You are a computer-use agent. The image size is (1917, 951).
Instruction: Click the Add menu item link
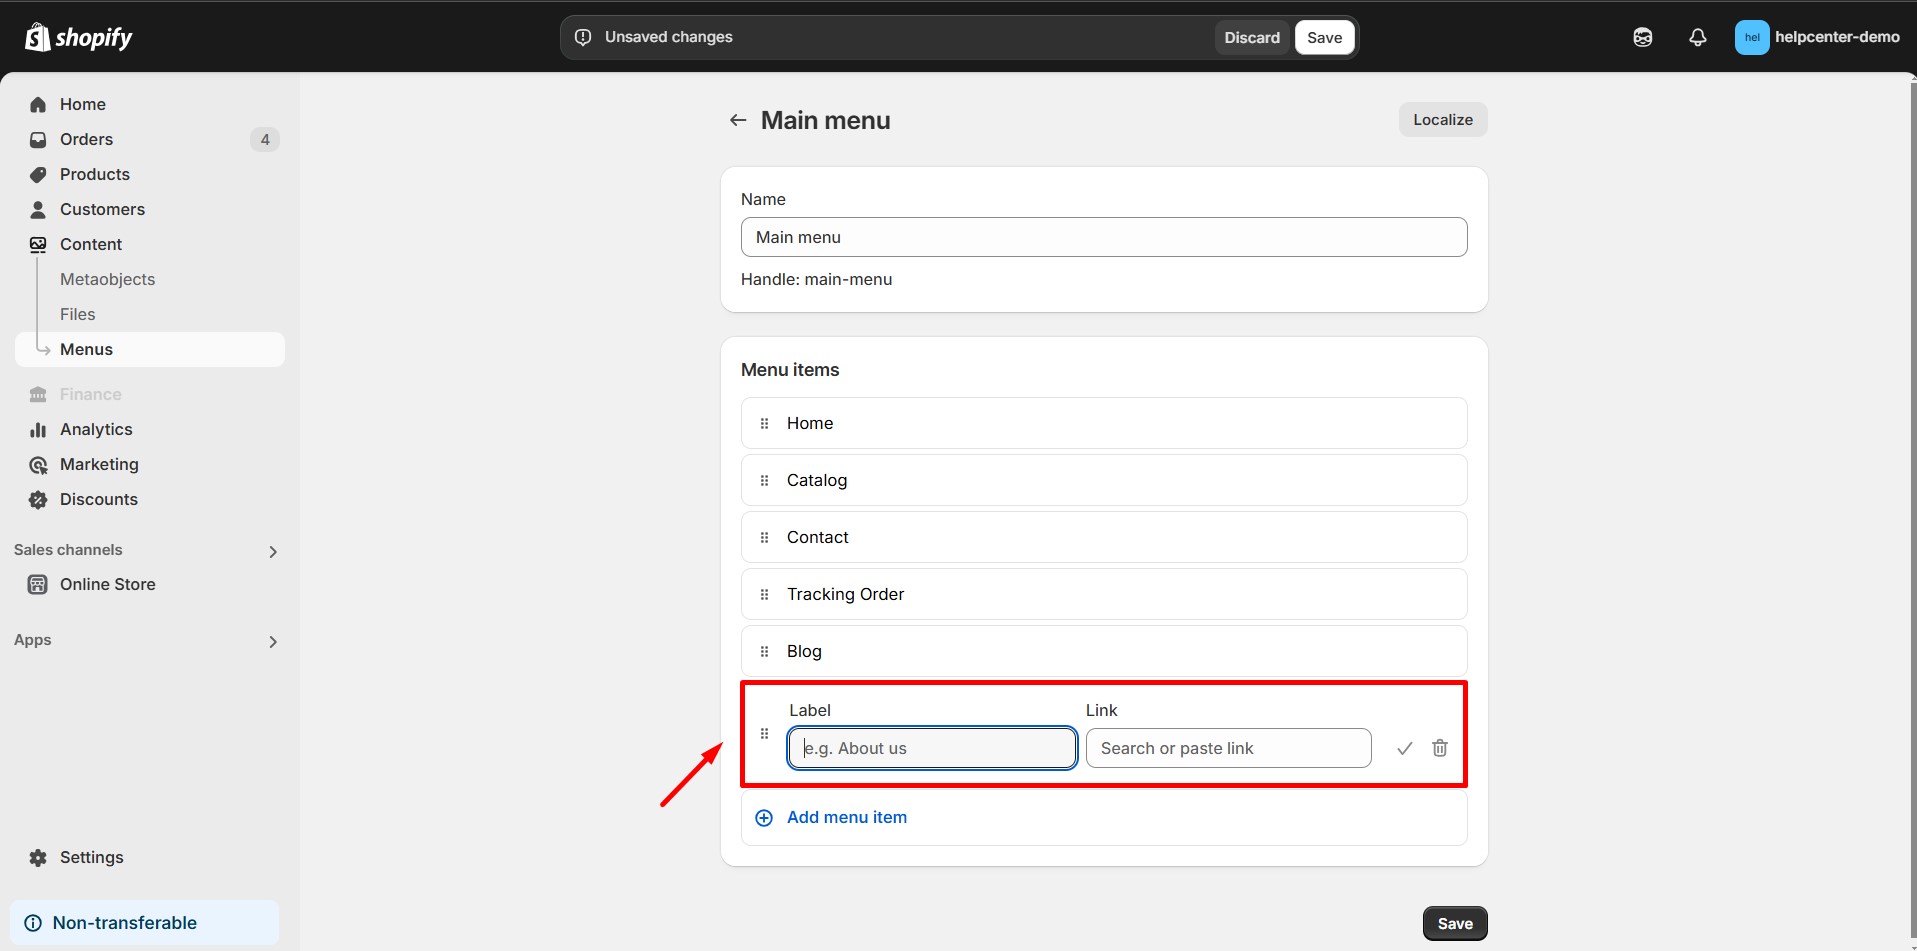tap(846, 817)
